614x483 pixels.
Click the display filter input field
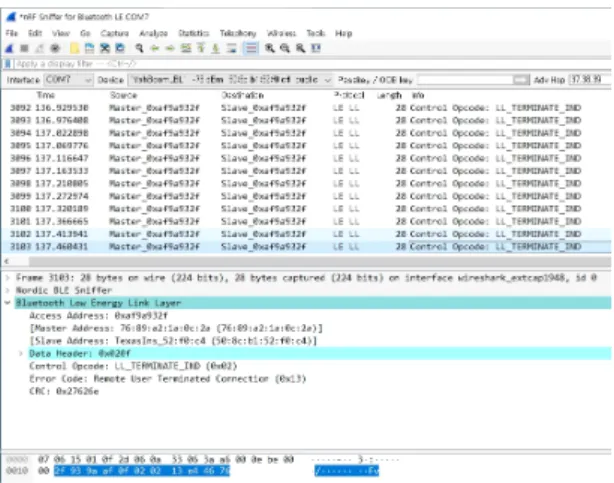tap(312, 64)
